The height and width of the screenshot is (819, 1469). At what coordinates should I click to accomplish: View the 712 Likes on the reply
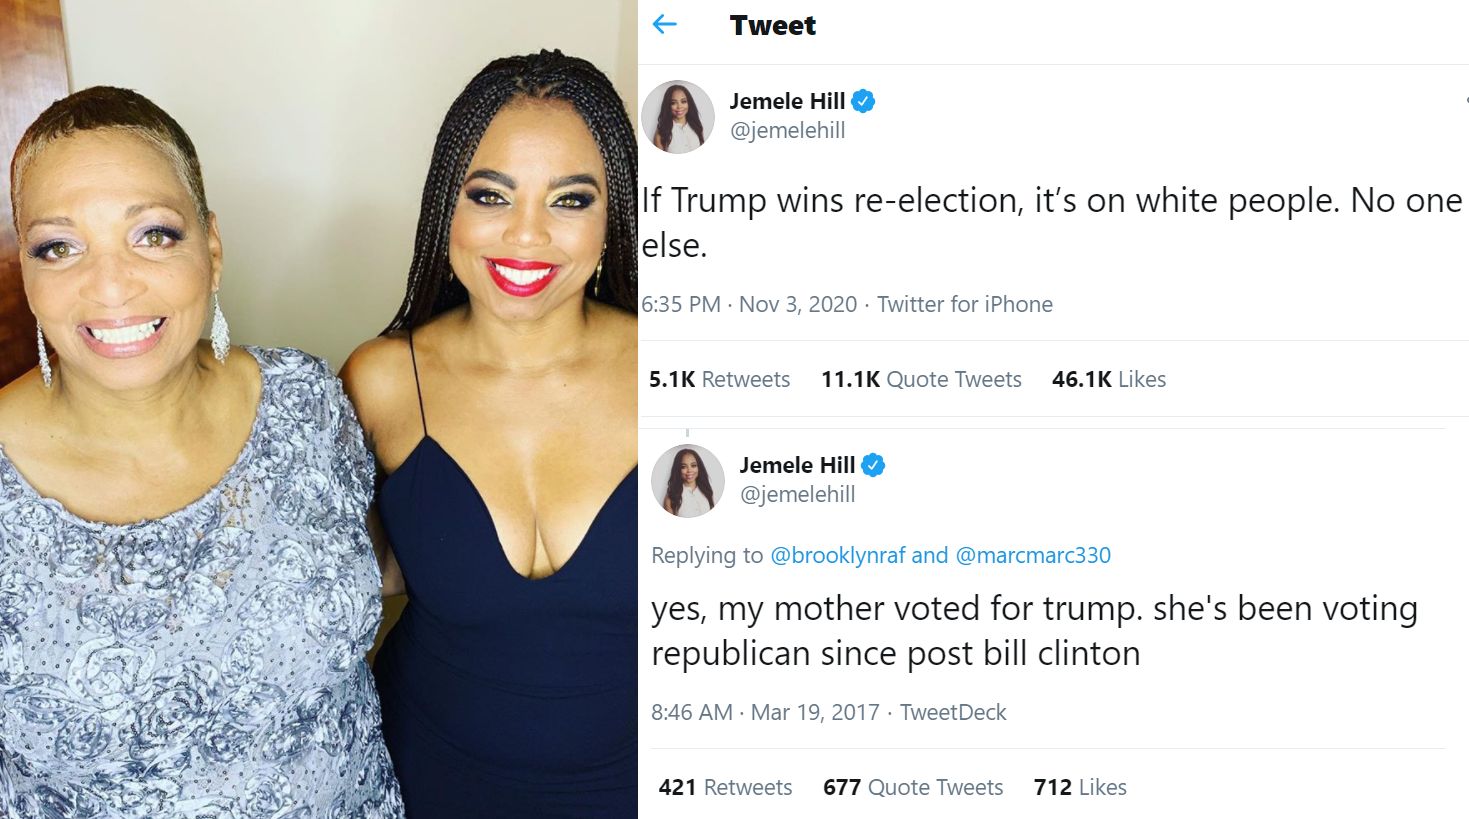1079,787
